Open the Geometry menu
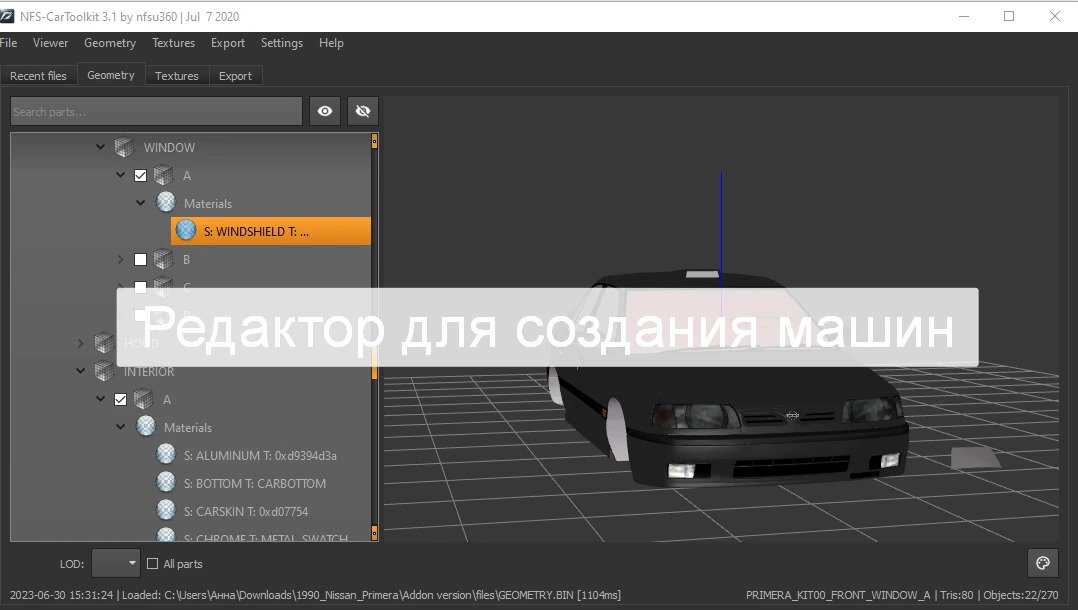This screenshot has height=610, width=1078. [110, 43]
